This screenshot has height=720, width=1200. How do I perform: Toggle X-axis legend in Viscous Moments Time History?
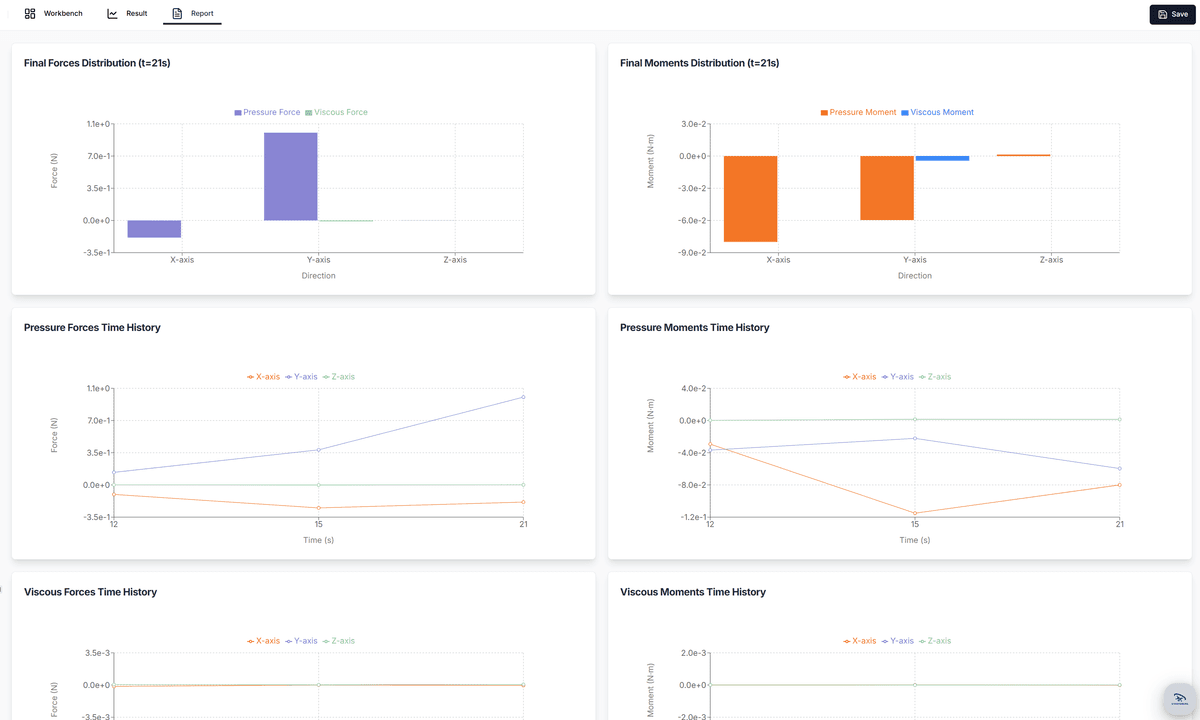859,641
